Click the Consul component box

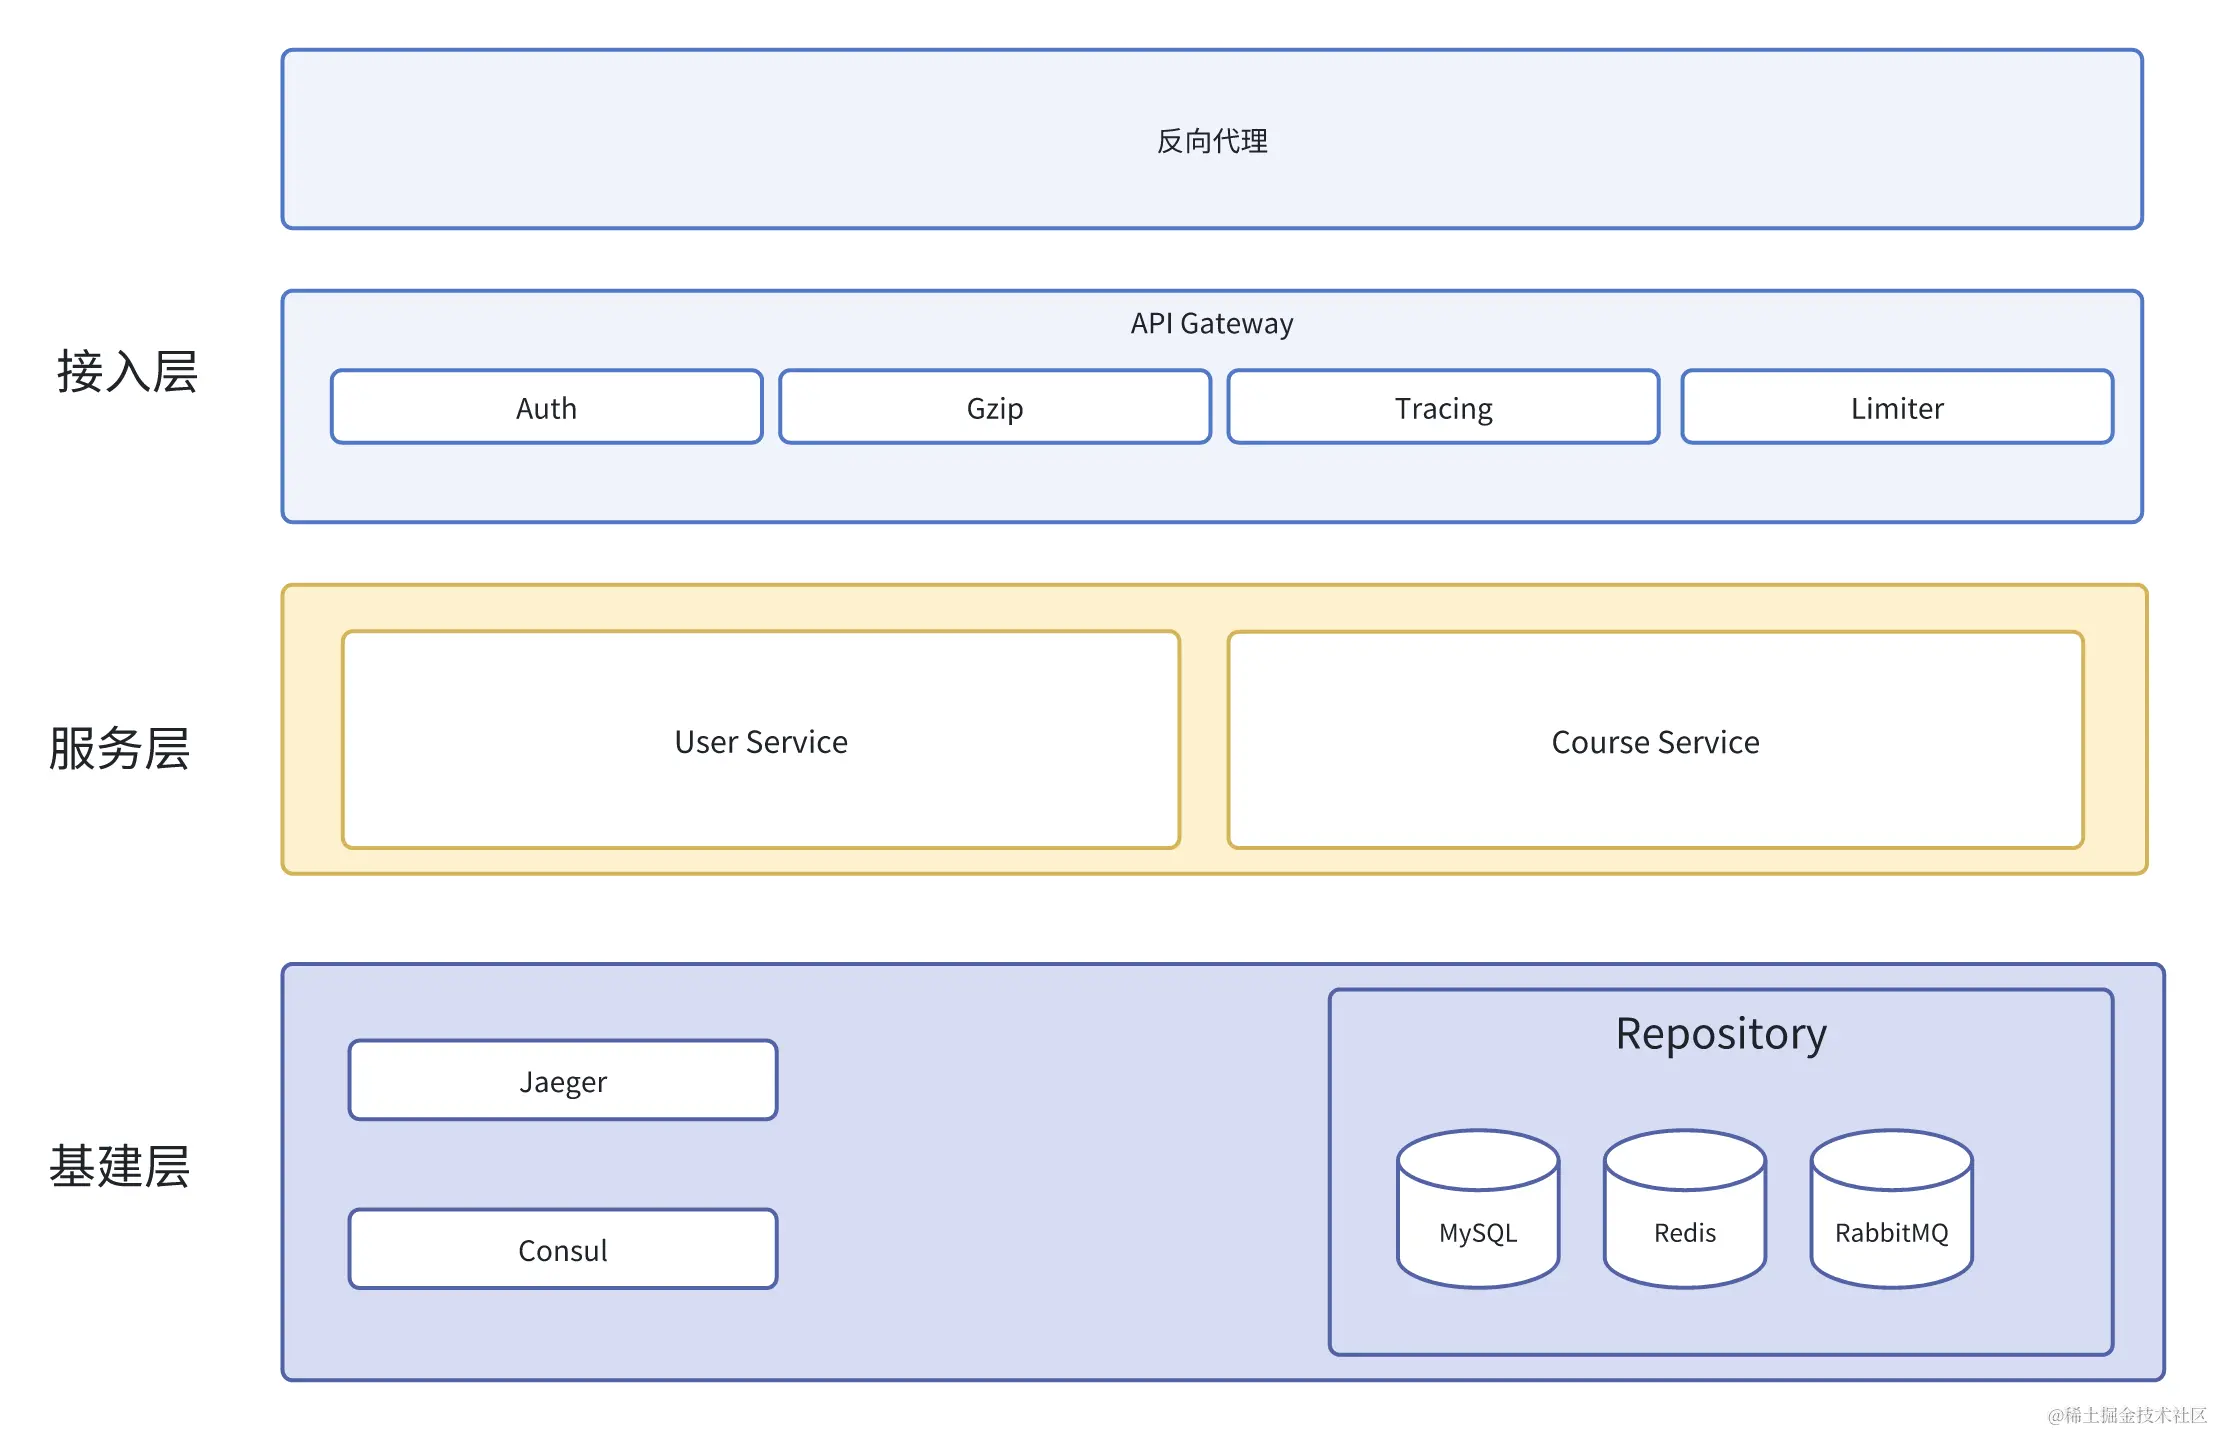(562, 1249)
